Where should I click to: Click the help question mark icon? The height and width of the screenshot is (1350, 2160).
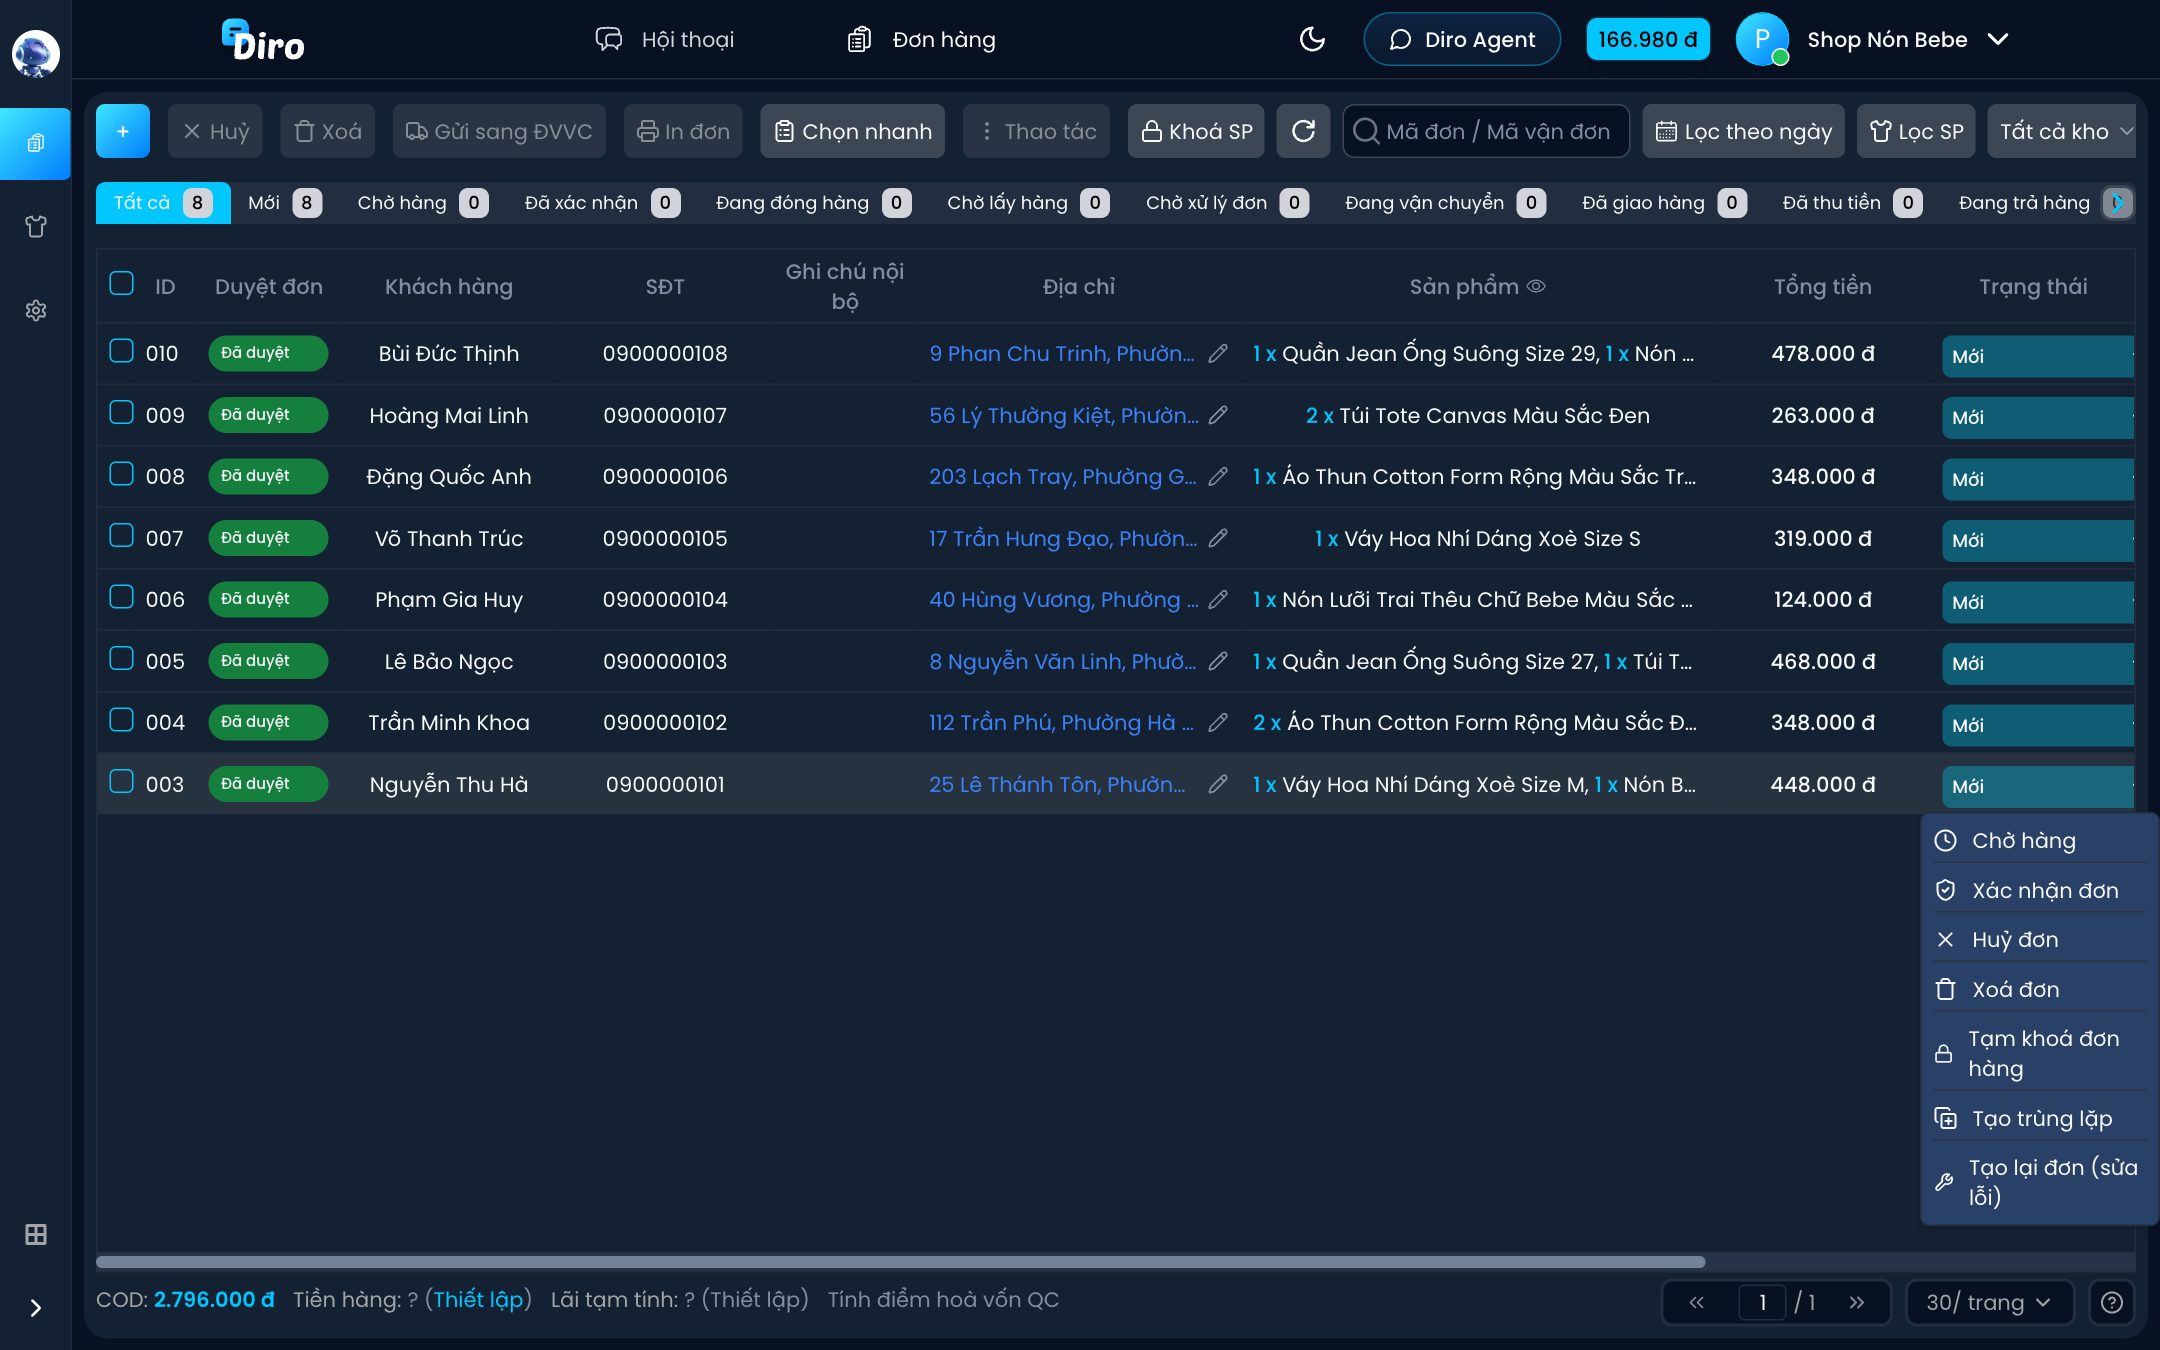pyautogui.click(x=2112, y=1302)
